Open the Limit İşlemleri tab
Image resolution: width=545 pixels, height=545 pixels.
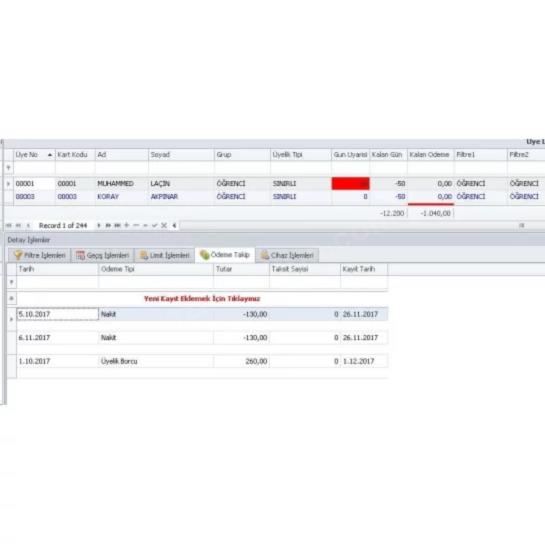click(164, 255)
